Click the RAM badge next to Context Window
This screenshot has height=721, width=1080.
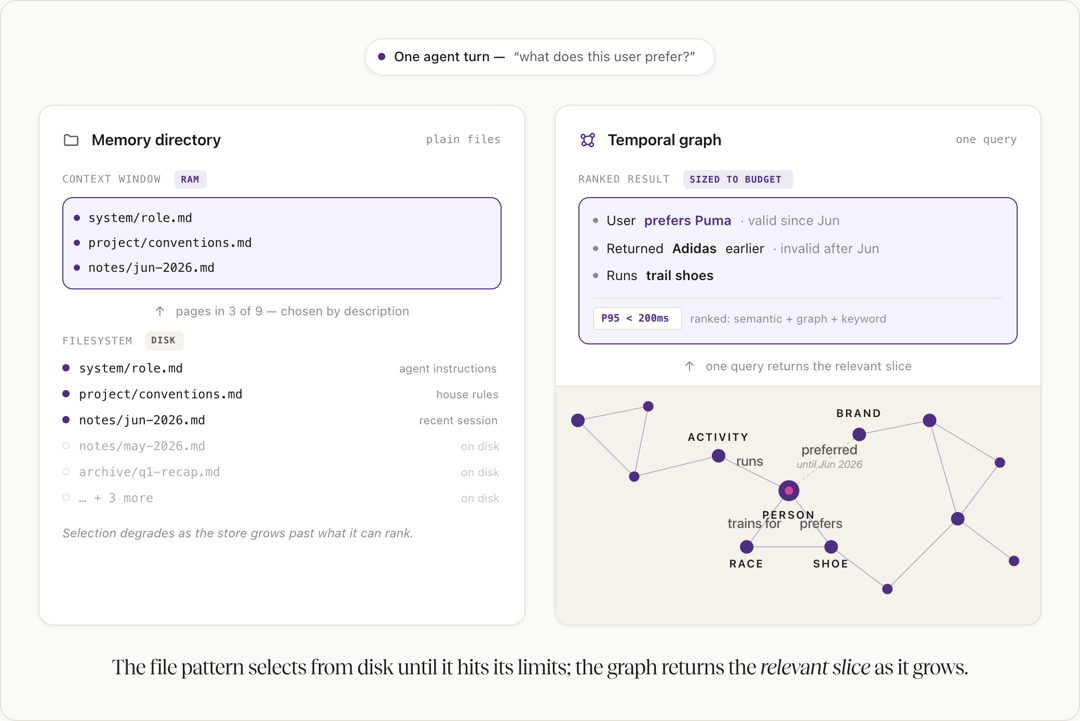190,179
